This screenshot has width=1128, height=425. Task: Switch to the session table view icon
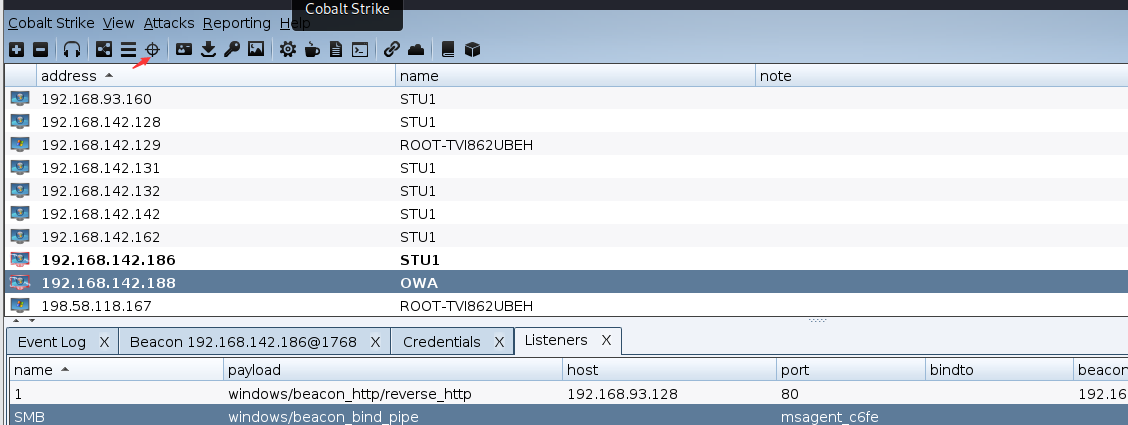(128, 50)
